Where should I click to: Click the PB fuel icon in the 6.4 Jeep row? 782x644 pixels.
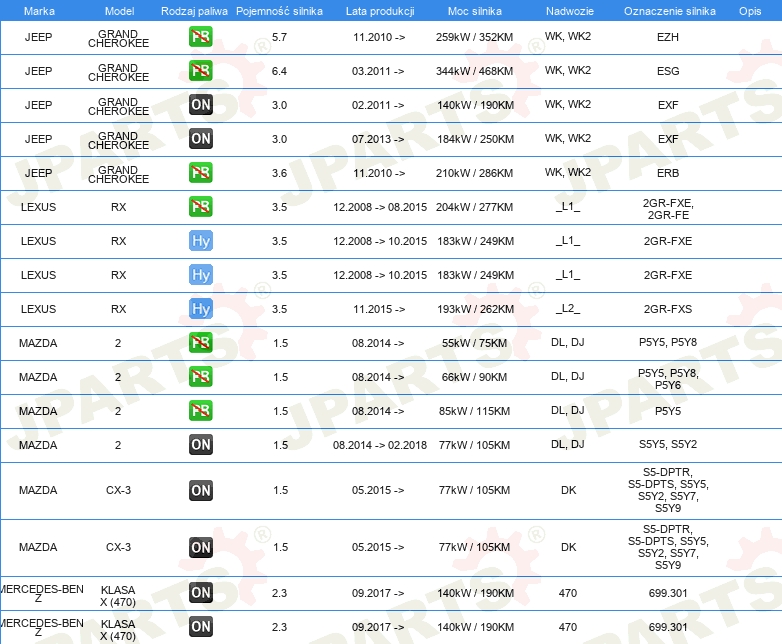point(201,71)
